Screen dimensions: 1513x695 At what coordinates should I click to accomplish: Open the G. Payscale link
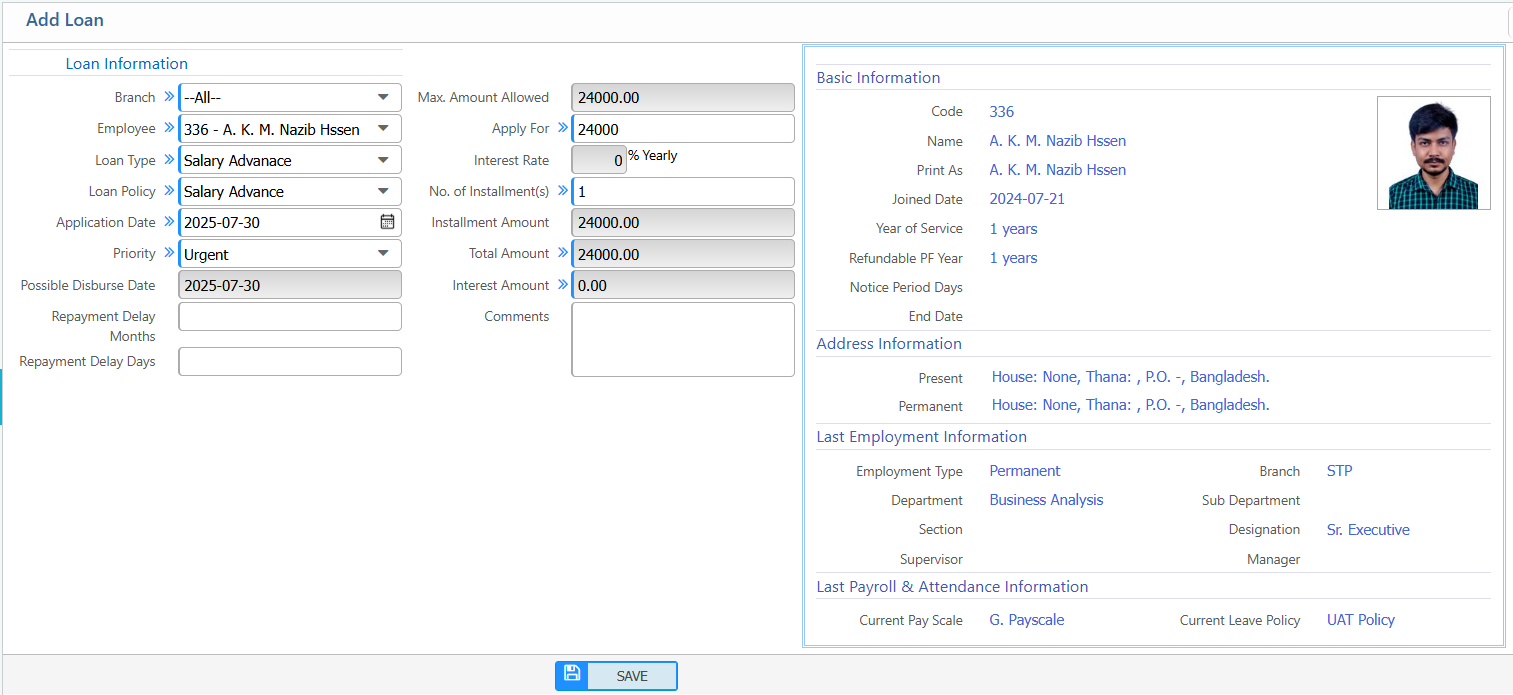click(x=1026, y=619)
